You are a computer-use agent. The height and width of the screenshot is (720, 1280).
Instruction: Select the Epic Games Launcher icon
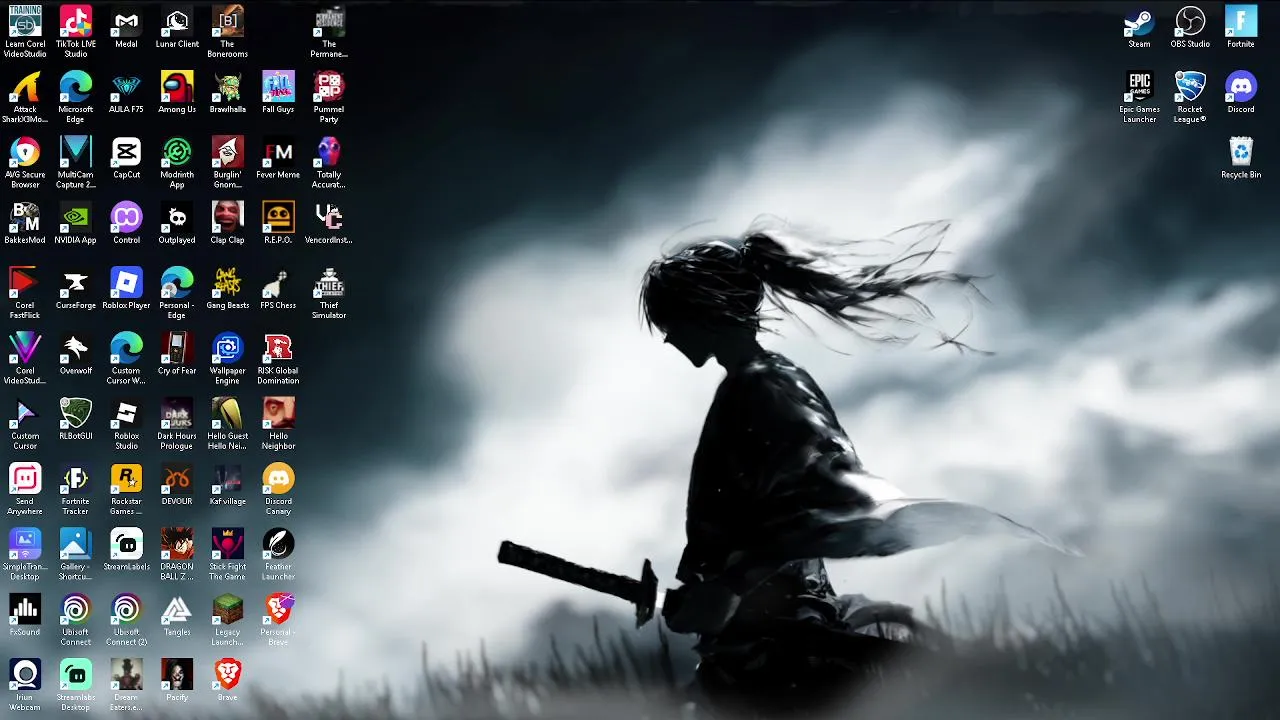click(x=1139, y=97)
